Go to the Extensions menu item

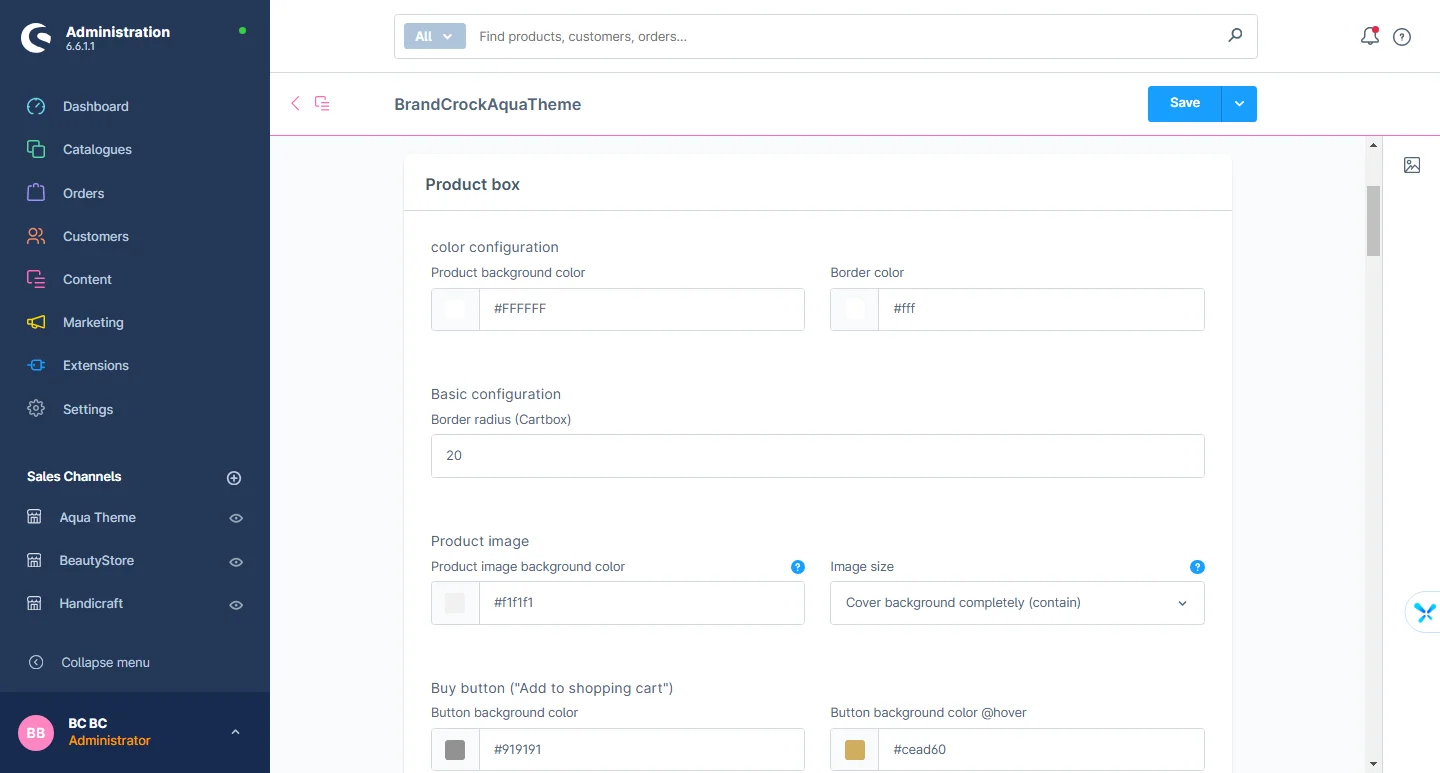[x=95, y=365]
